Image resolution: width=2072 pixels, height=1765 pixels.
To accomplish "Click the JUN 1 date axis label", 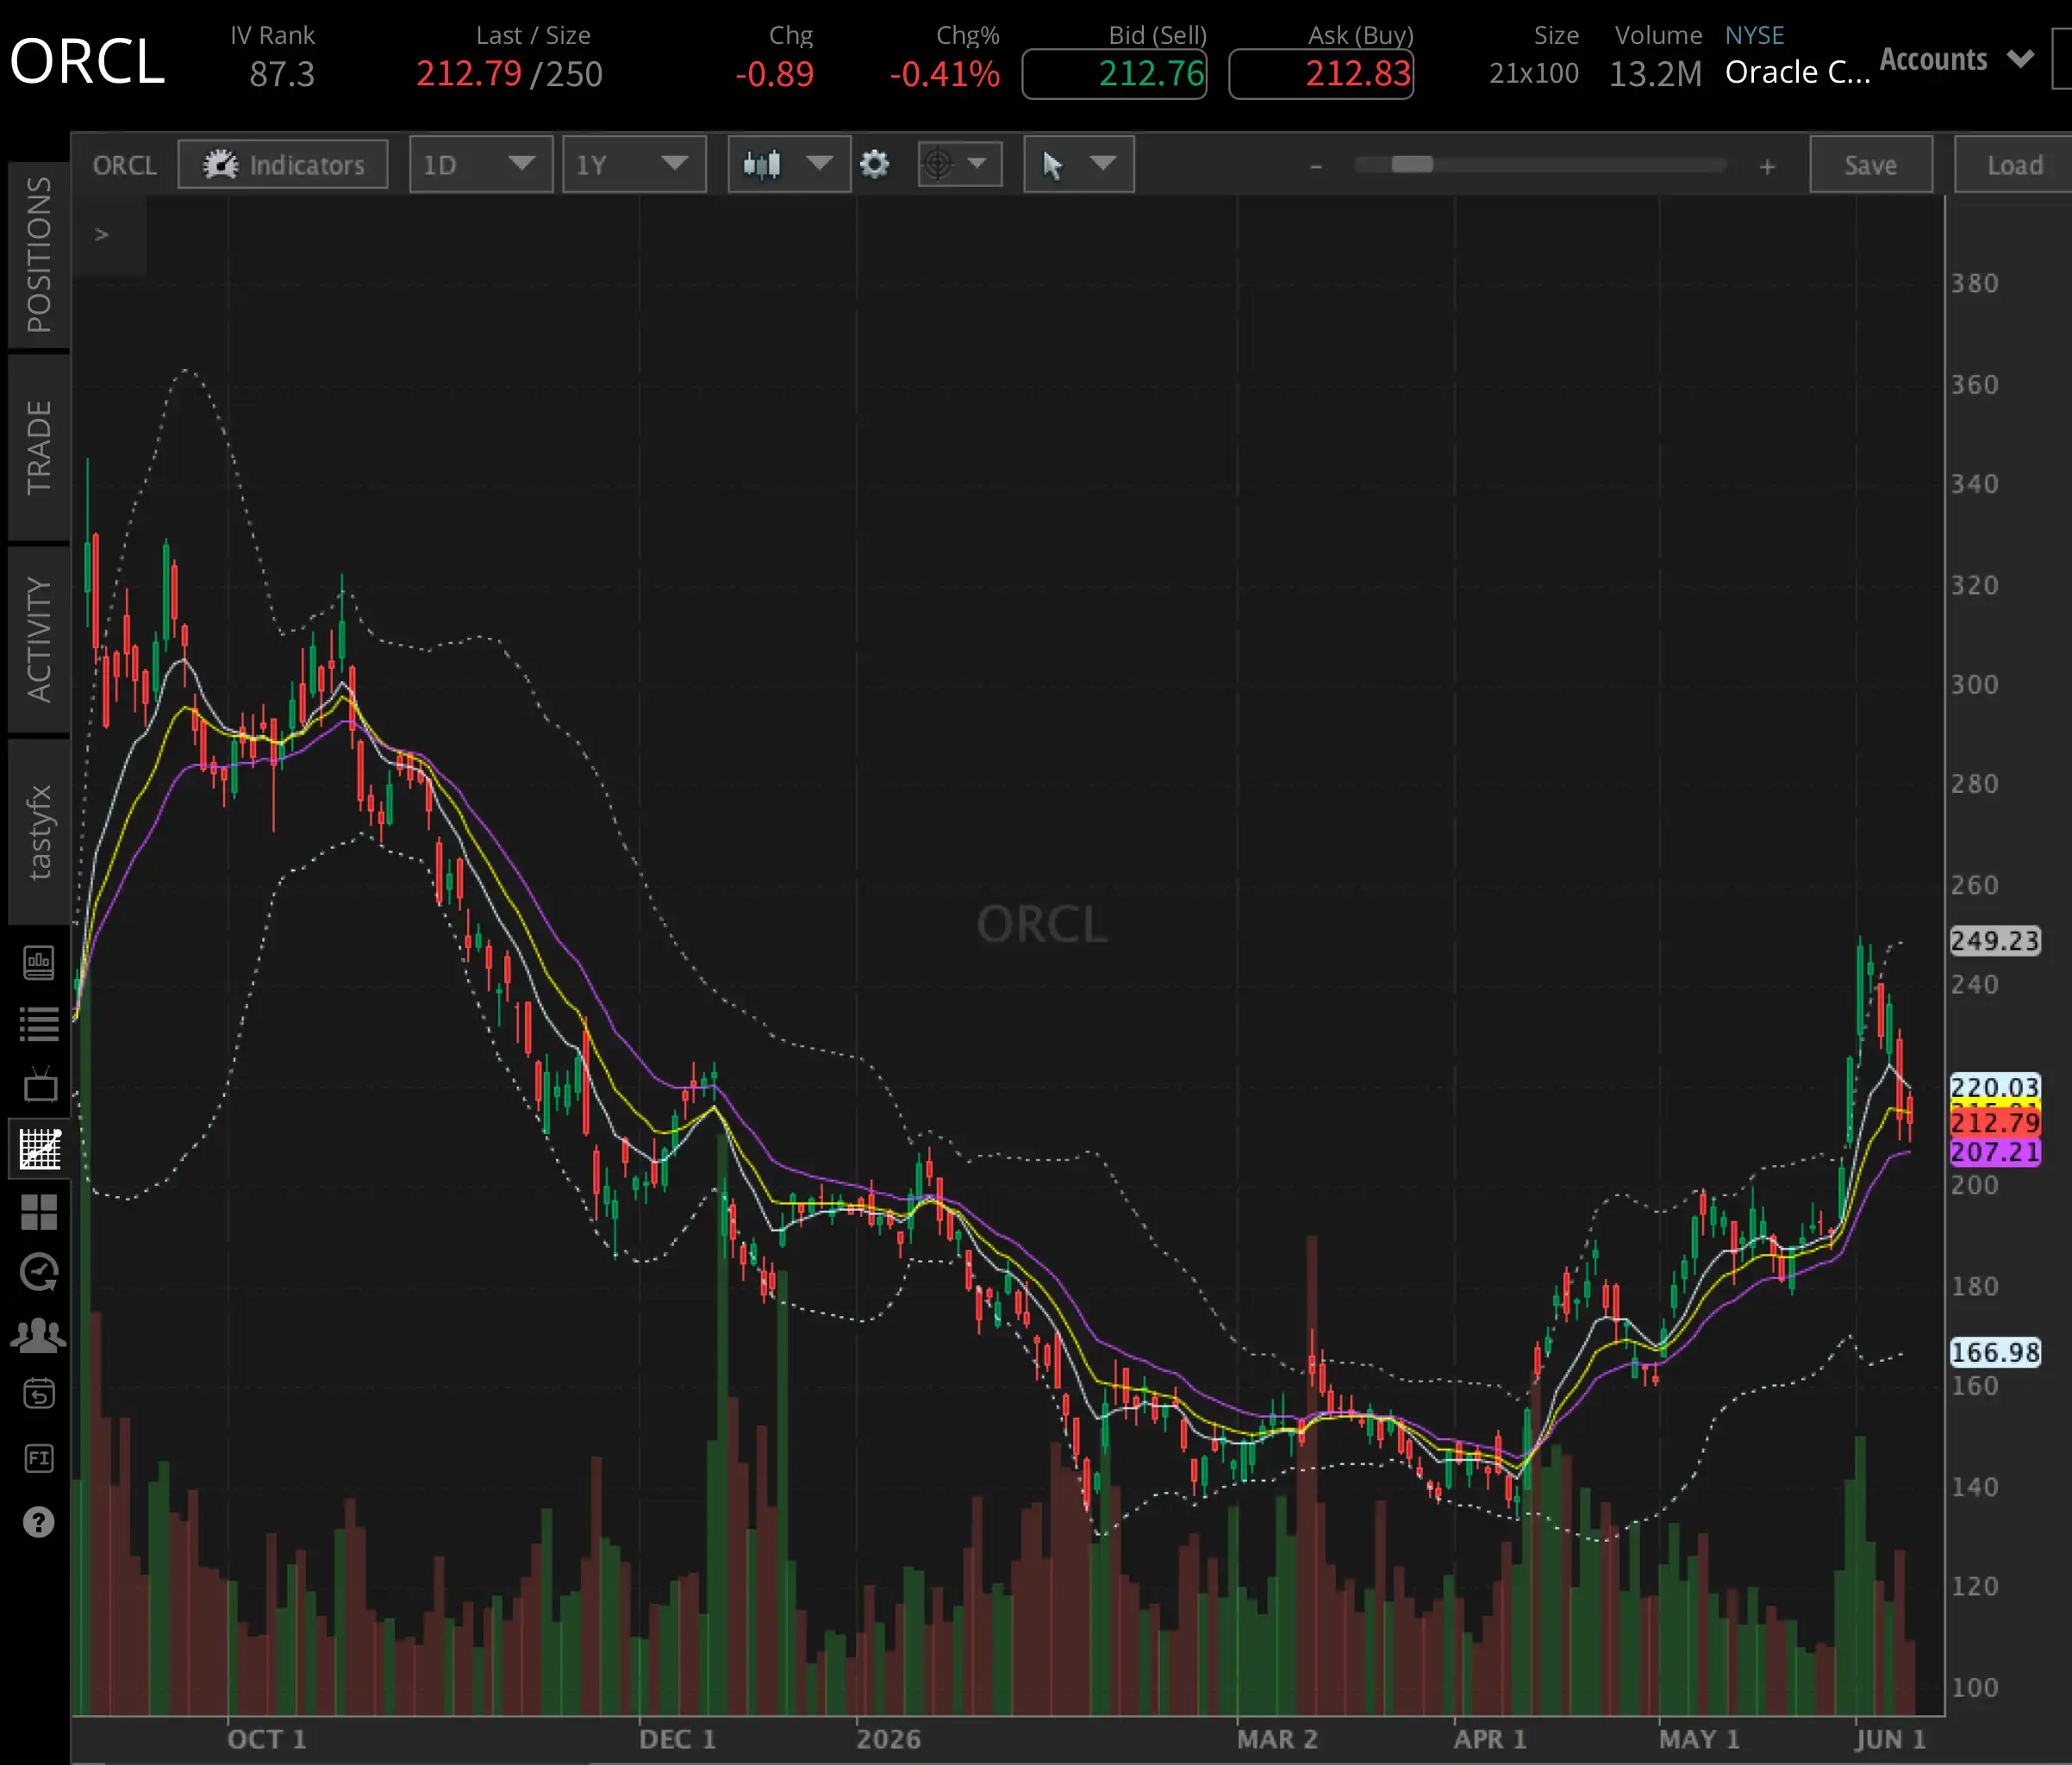I will pos(1889,1739).
